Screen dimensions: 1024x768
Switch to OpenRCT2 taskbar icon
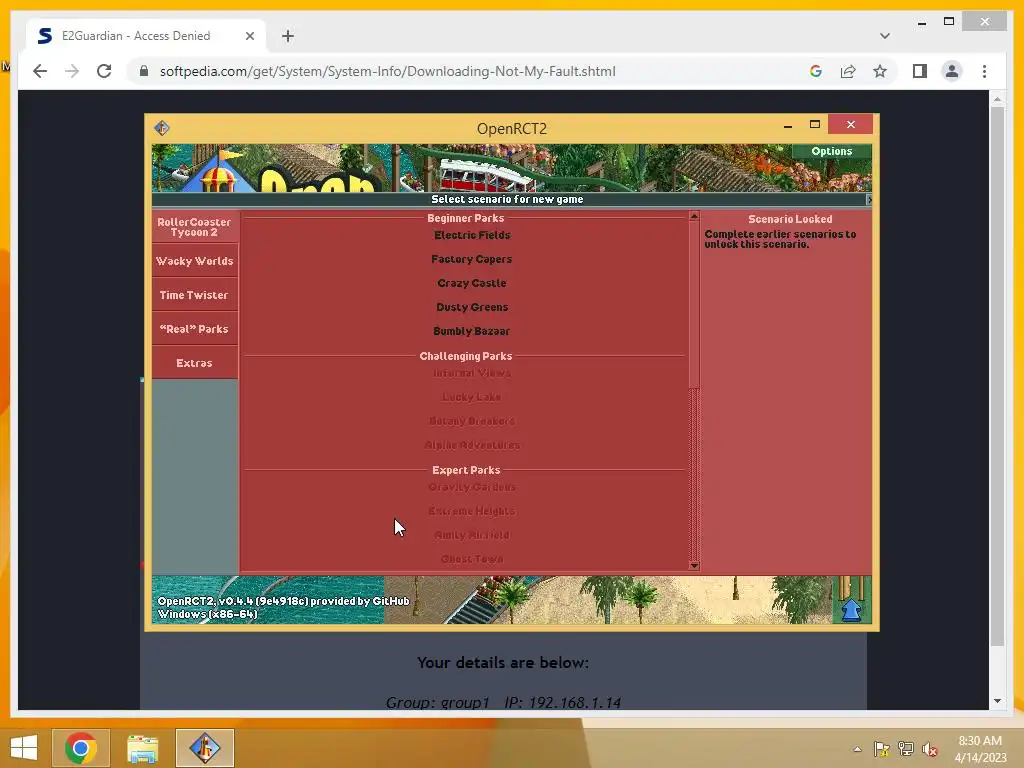tap(204, 748)
